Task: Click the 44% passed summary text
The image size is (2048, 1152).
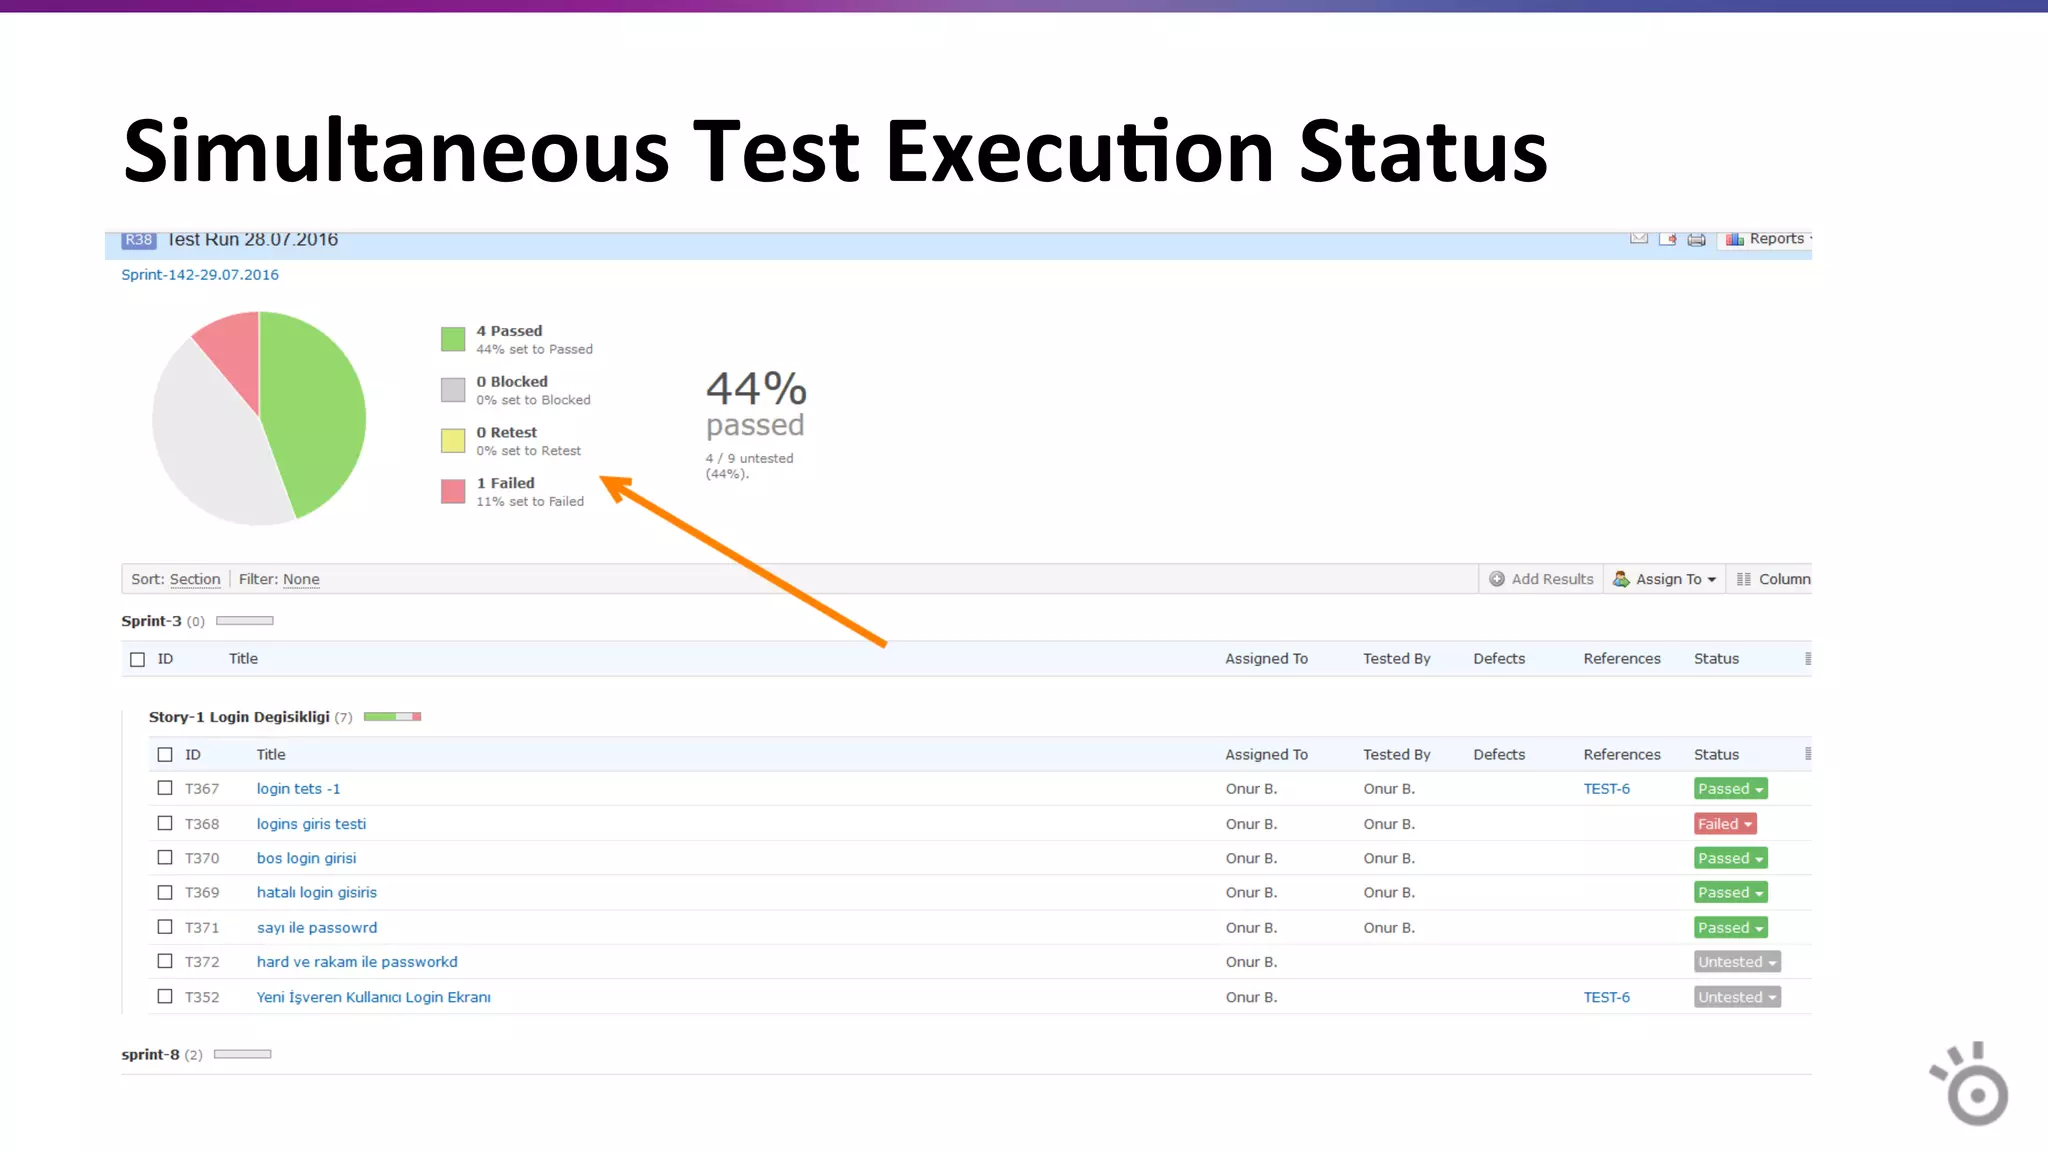Action: click(756, 404)
